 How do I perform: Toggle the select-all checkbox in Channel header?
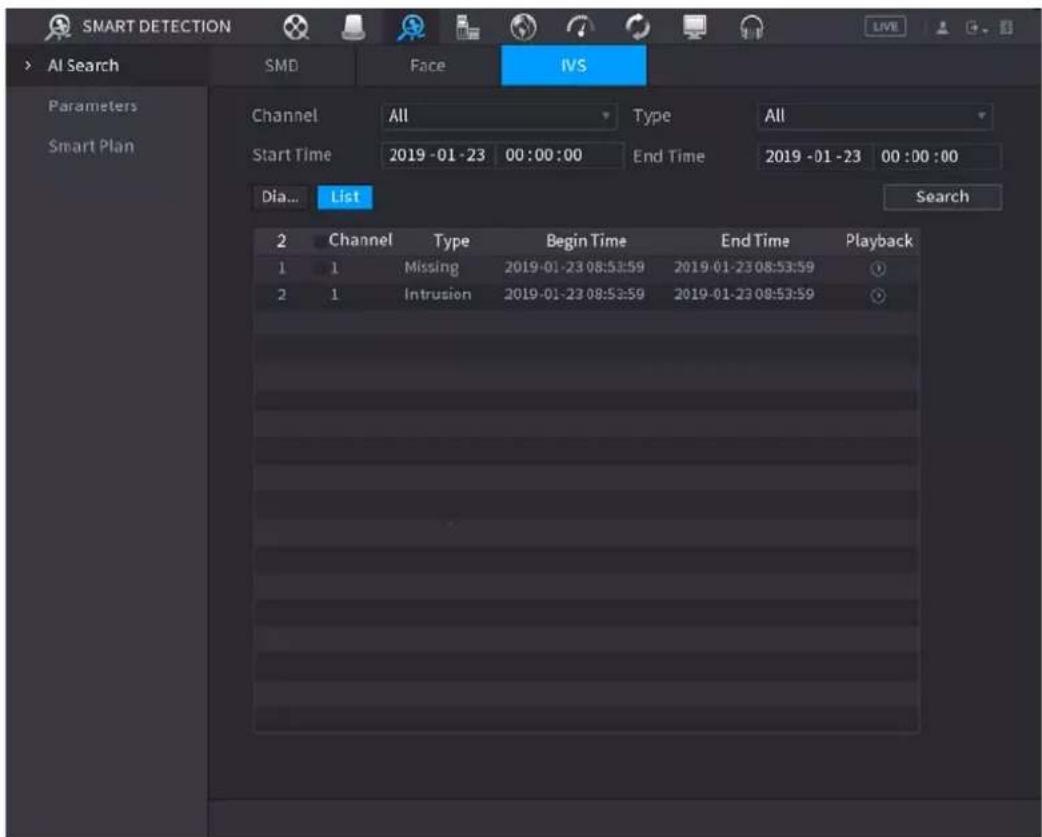(320, 241)
